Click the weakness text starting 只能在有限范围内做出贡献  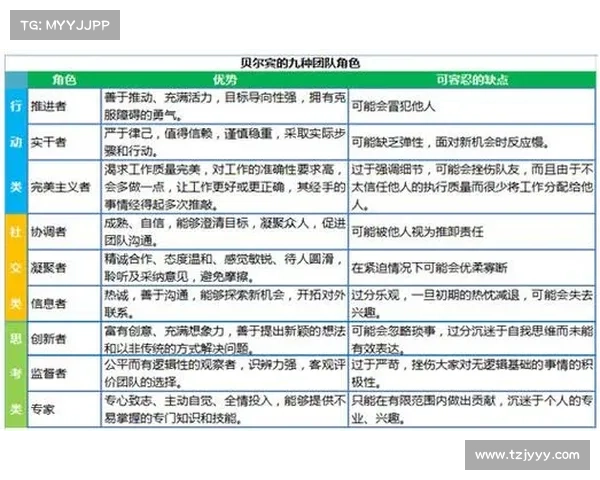pos(472,409)
